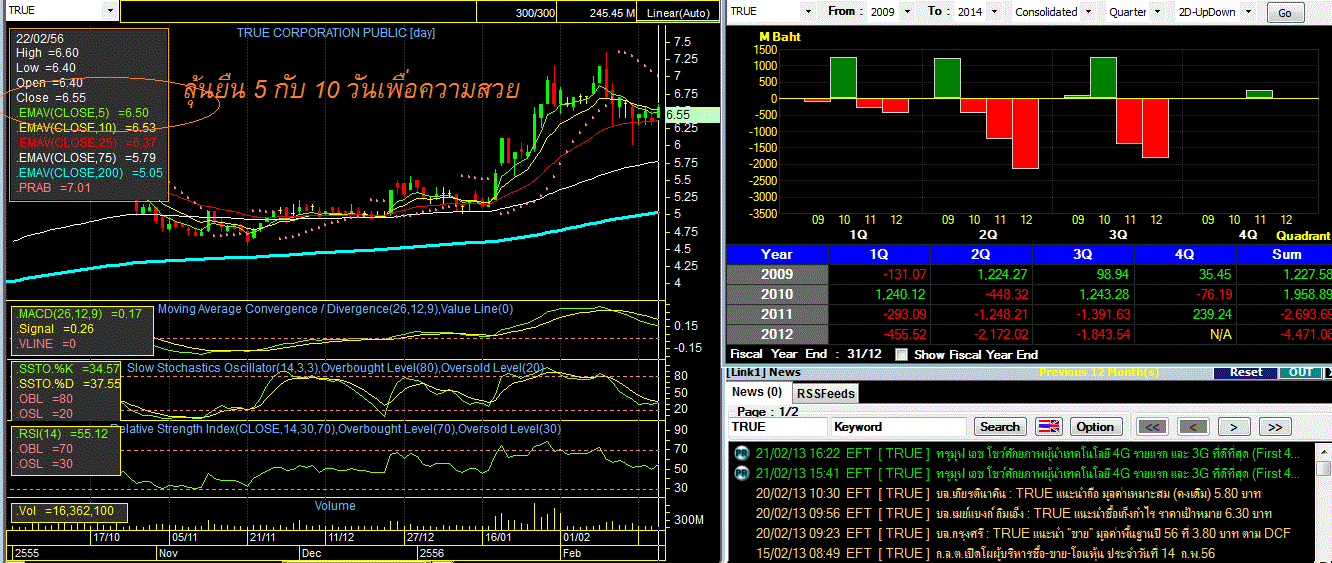Click the news Search button
This screenshot has width=1332, height=563.
1000,427
